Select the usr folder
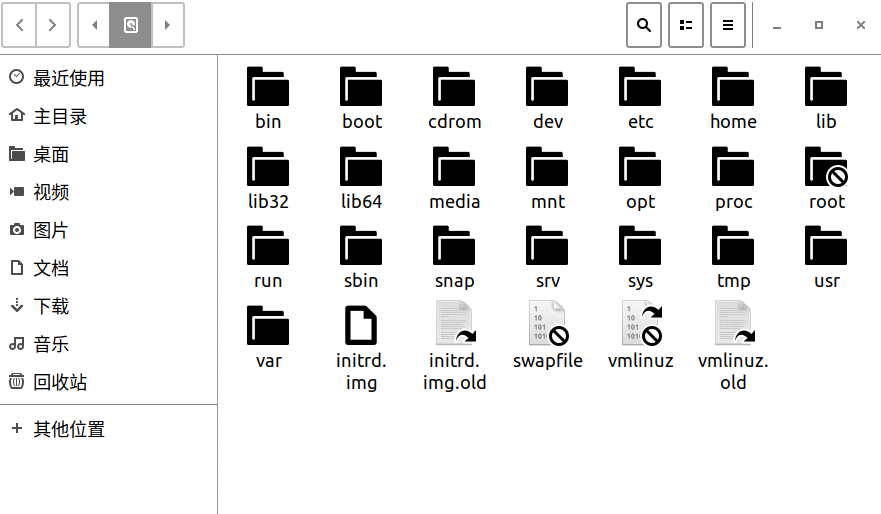 pos(826,257)
